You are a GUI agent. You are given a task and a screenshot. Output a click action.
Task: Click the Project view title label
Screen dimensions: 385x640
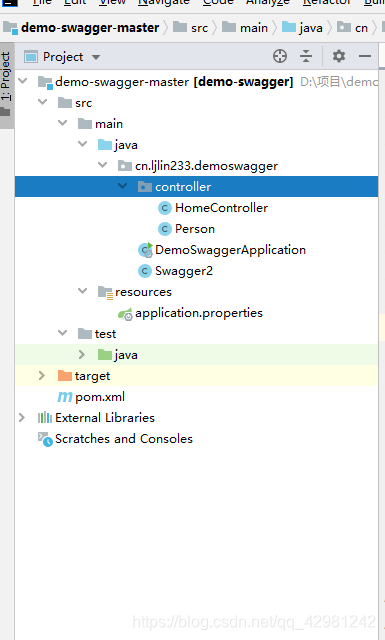coord(63,57)
